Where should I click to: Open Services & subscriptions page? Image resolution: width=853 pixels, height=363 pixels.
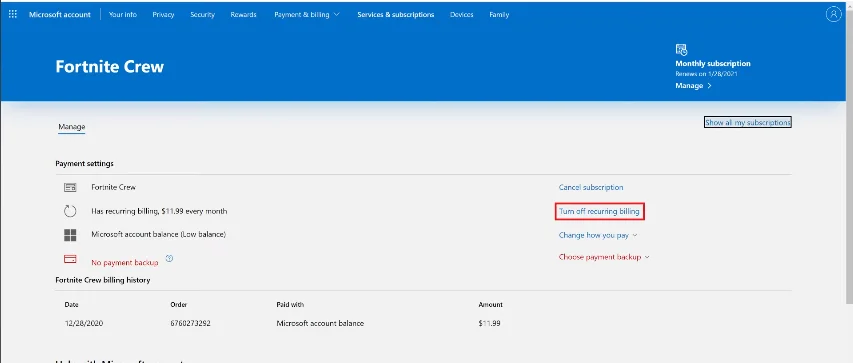395,15
